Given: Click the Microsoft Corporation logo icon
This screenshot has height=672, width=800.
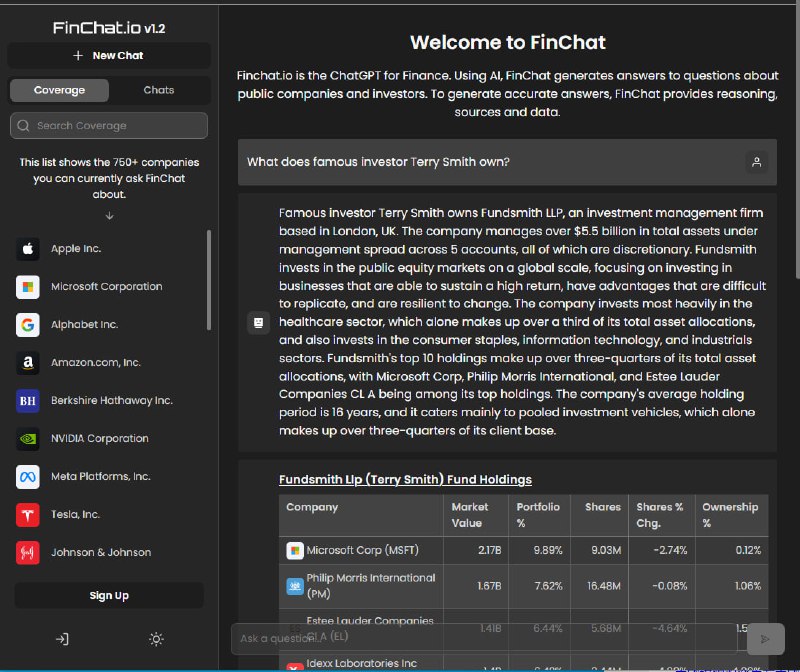Looking at the screenshot, I should [28, 287].
